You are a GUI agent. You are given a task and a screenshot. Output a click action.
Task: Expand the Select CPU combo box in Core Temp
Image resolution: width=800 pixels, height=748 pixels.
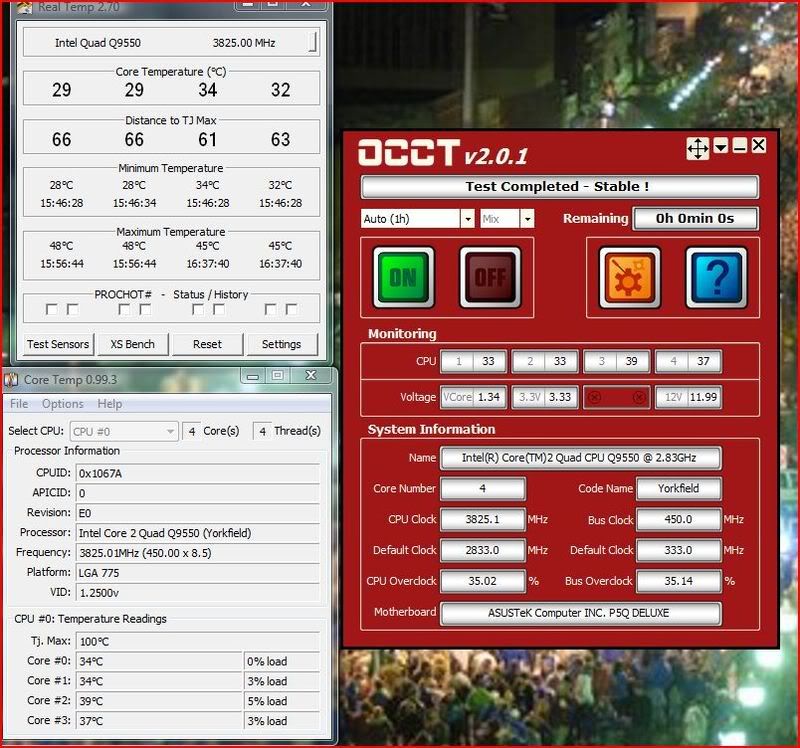coord(124,432)
